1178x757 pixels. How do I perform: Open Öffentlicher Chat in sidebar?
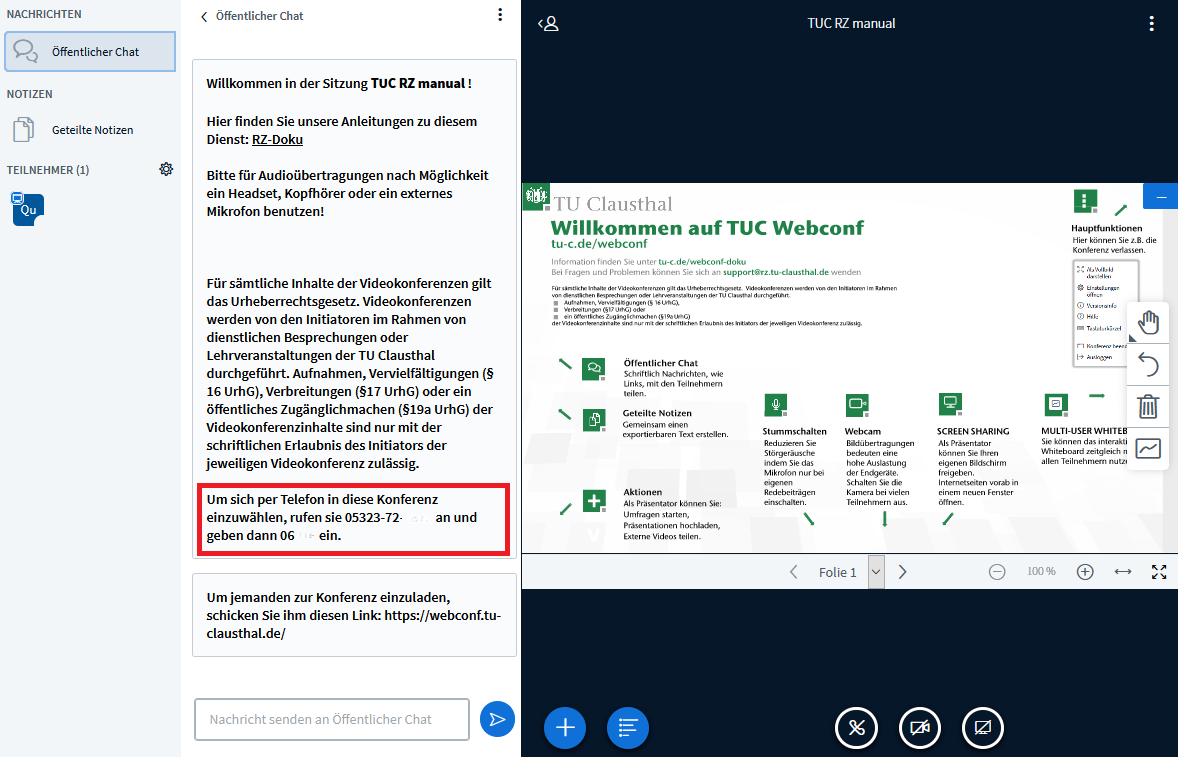point(90,52)
